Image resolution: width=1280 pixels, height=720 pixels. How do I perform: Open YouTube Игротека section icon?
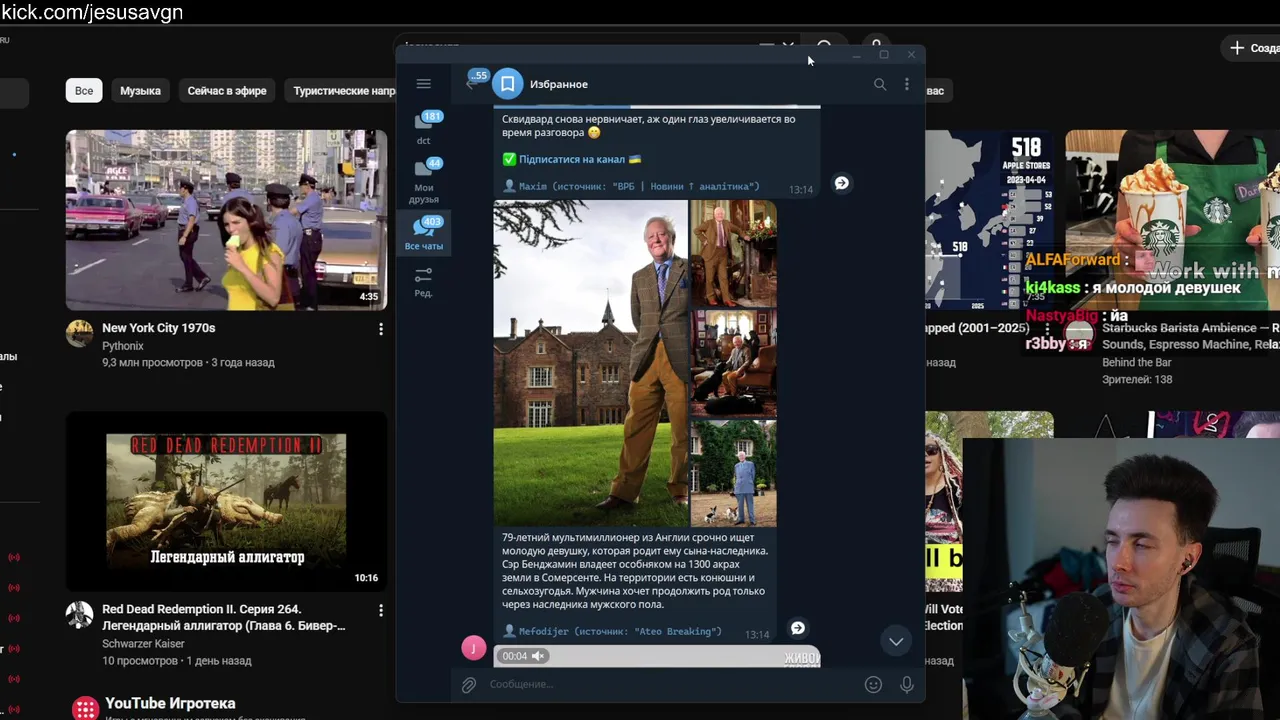(x=85, y=707)
